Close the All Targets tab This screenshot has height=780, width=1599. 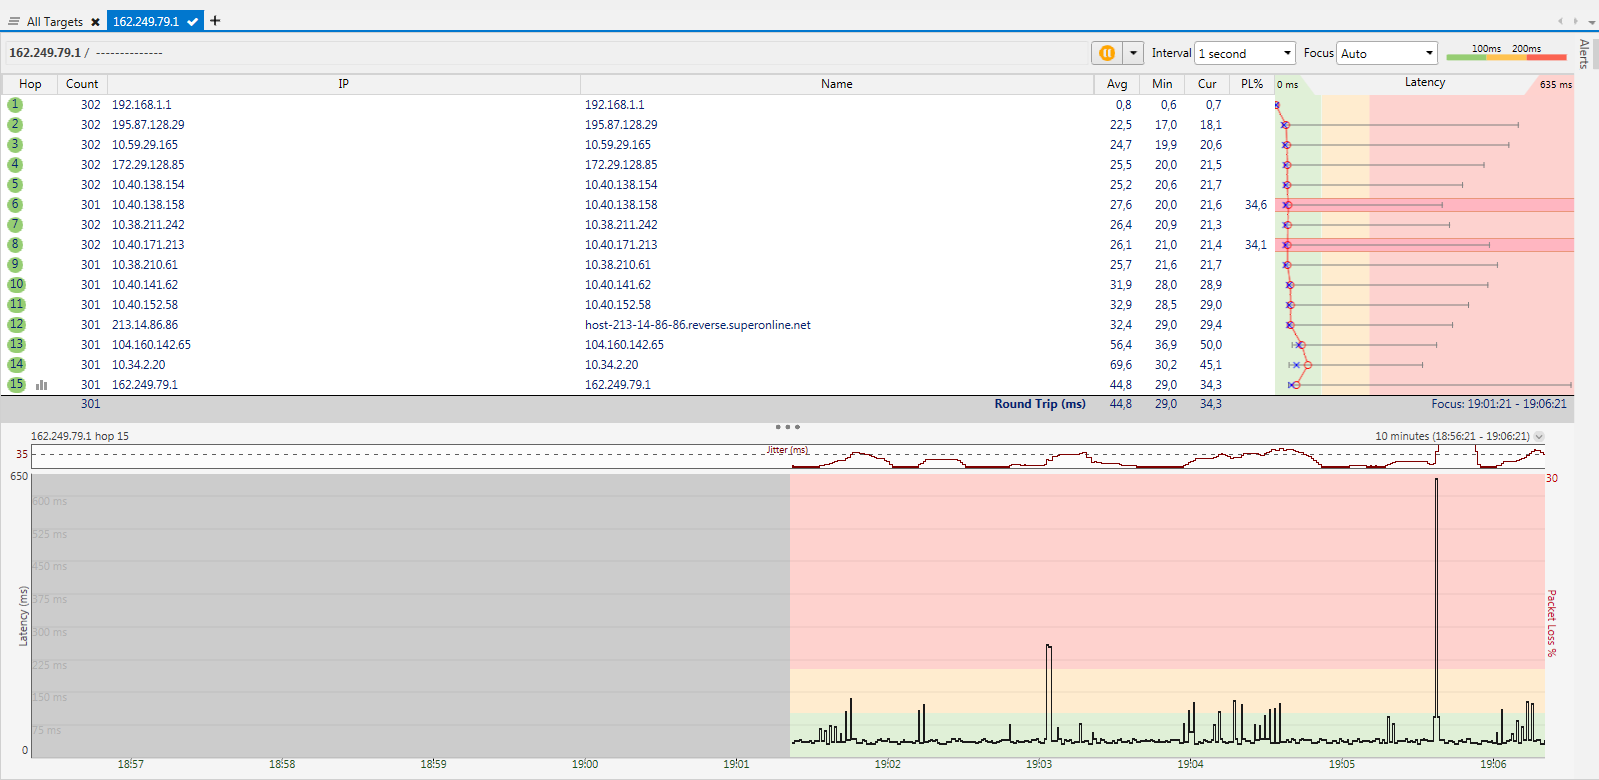95,22
